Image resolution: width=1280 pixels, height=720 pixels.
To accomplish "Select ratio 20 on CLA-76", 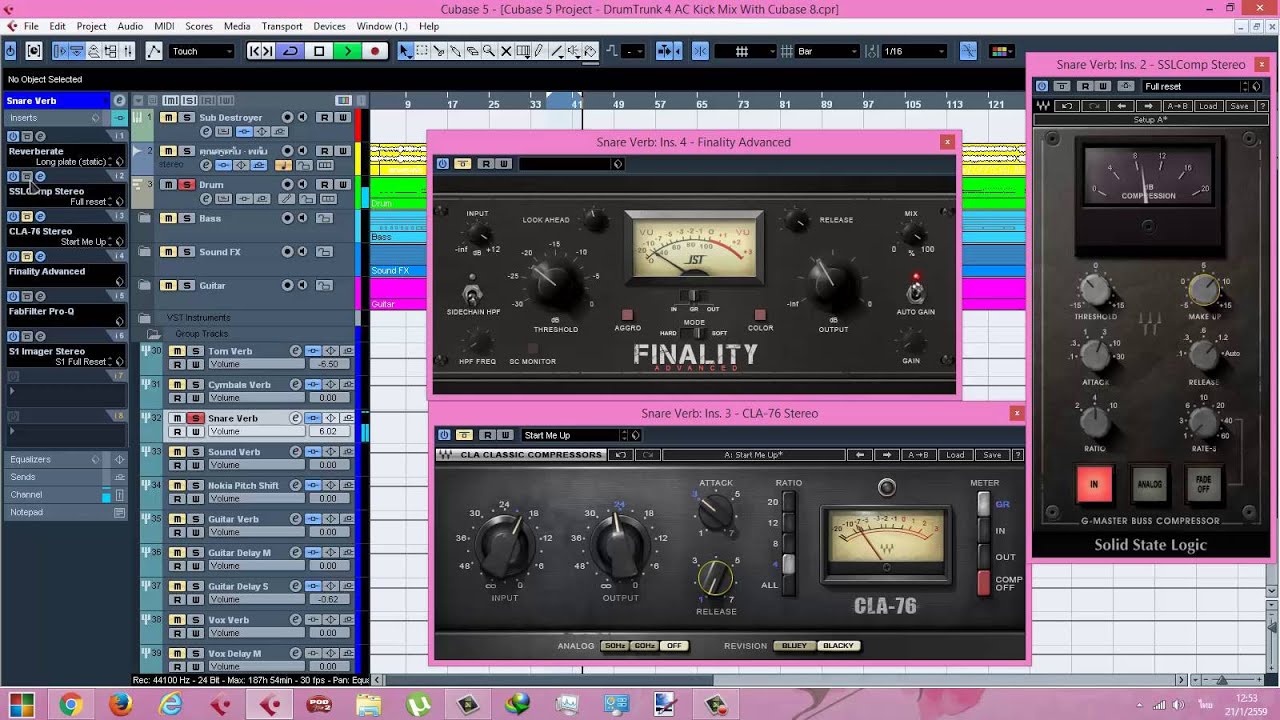I will coord(788,502).
